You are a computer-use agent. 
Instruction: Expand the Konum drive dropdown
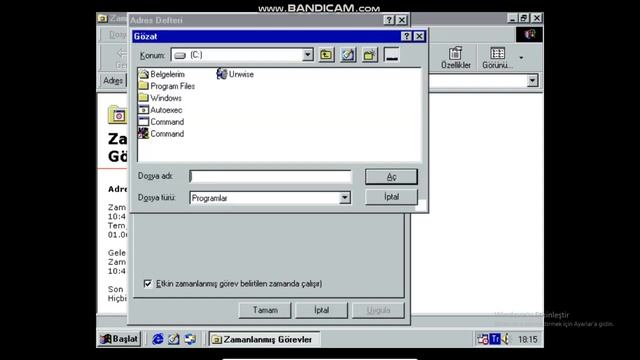coord(308,55)
